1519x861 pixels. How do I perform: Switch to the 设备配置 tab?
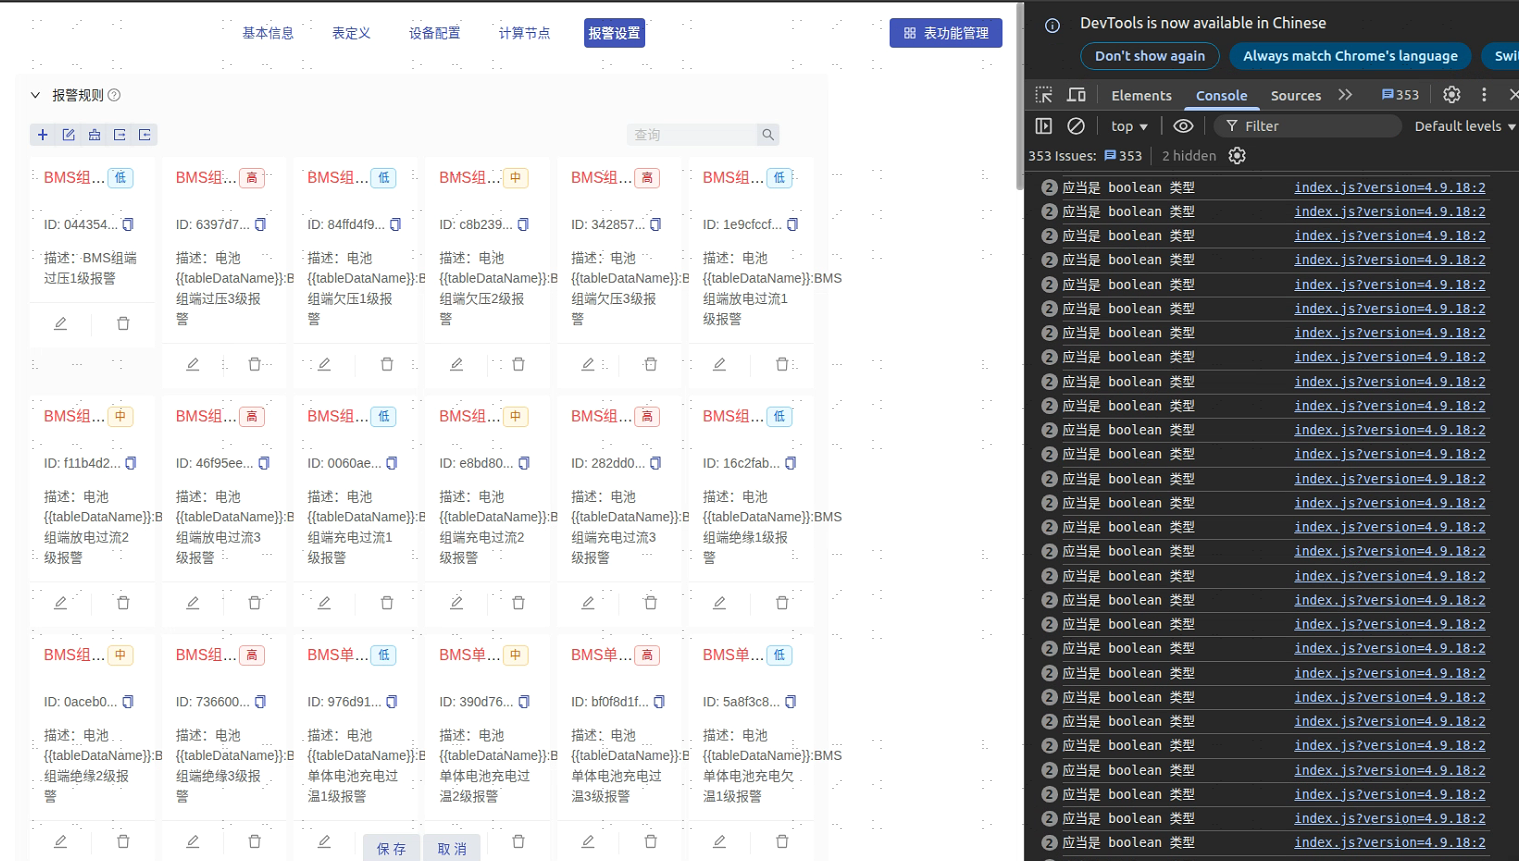[434, 33]
